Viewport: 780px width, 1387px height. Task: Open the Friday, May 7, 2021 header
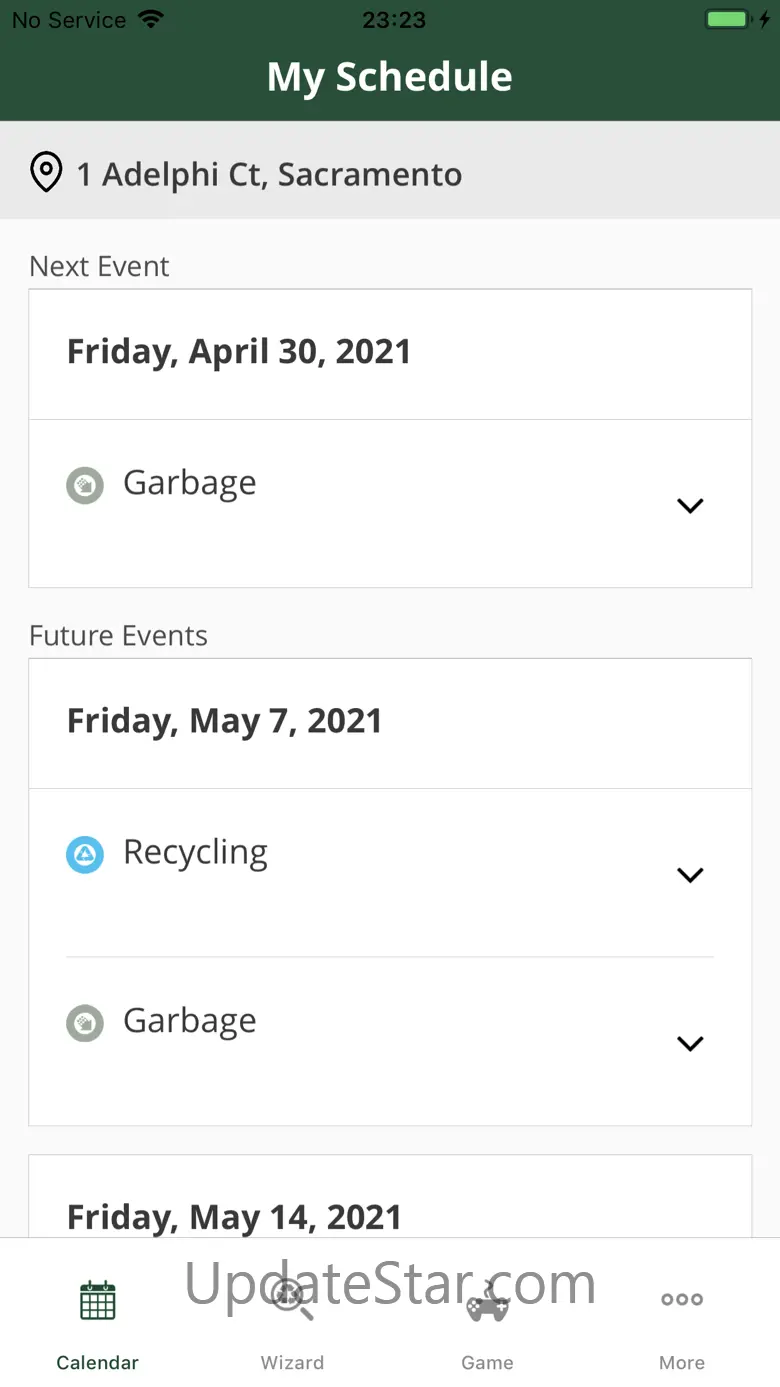point(225,721)
